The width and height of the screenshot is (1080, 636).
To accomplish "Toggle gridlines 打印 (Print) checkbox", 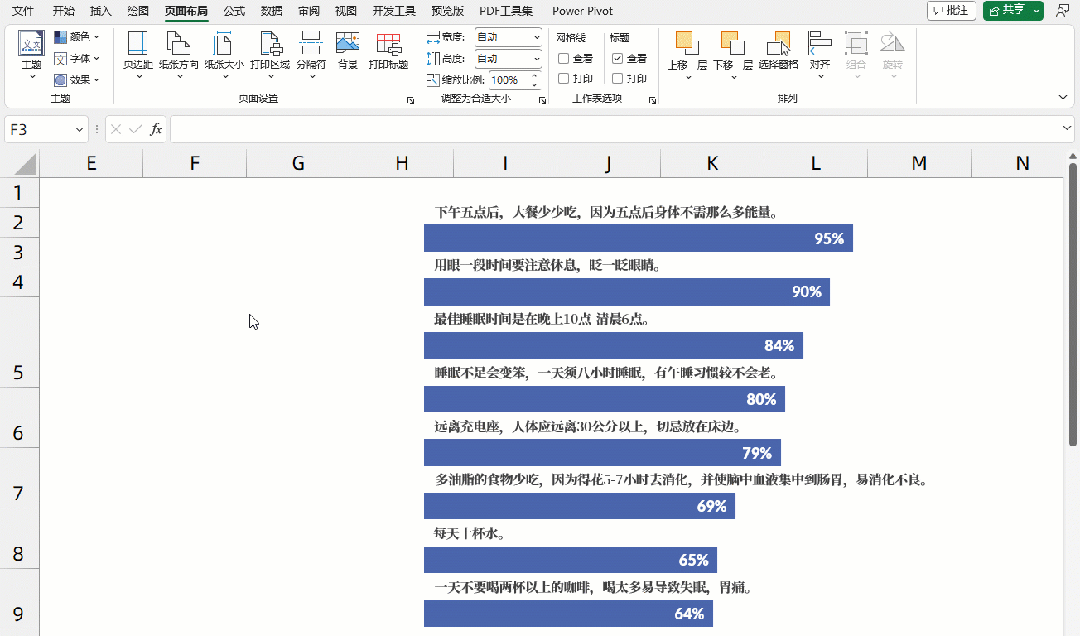I will point(563,79).
